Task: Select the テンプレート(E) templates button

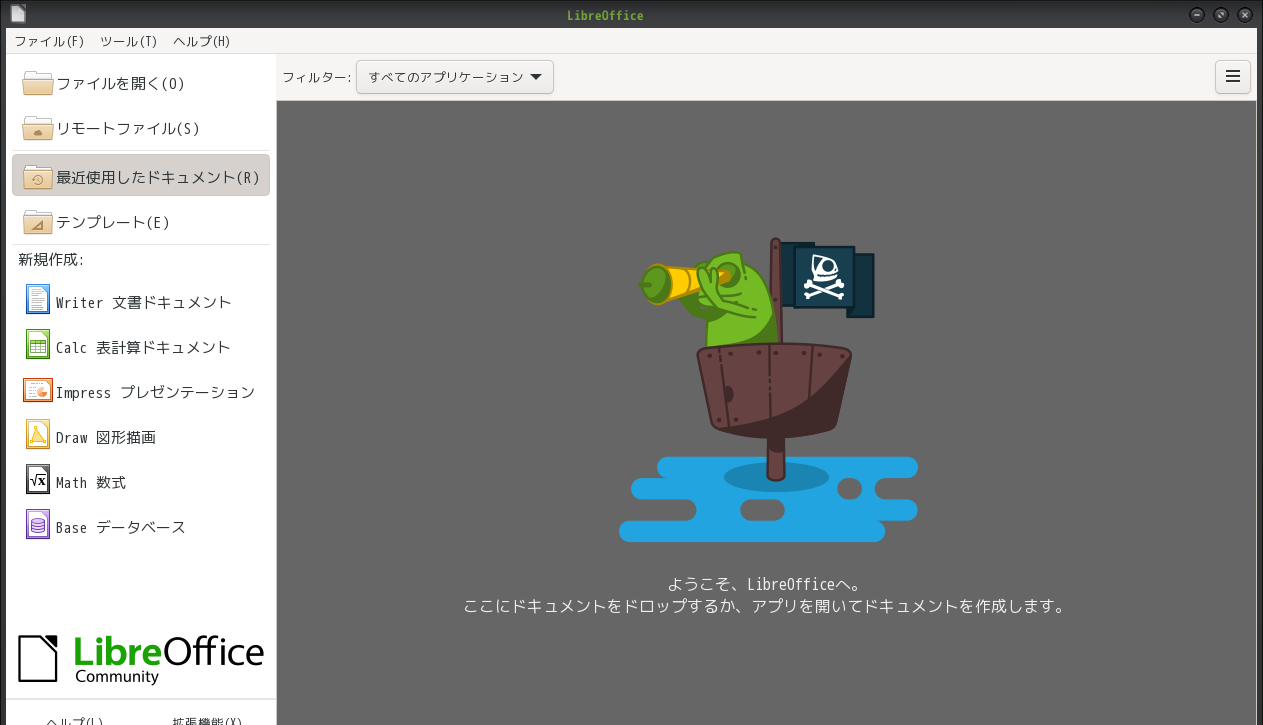Action: [x=141, y=222]
